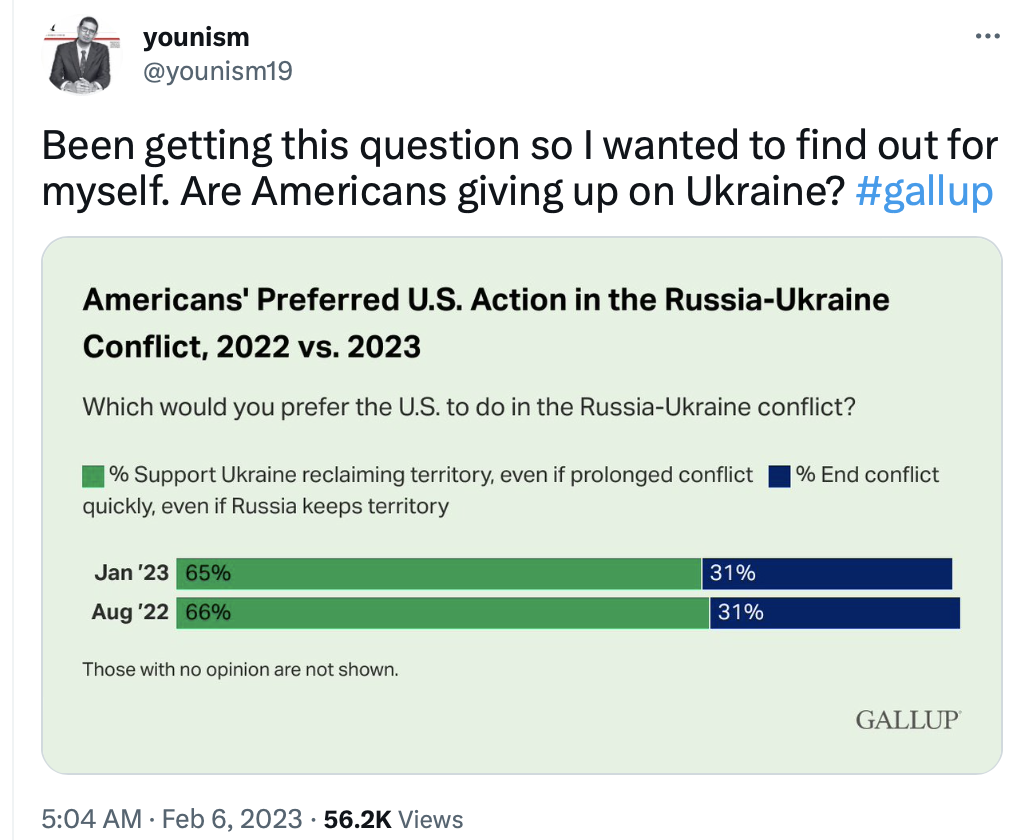Click the chart title about Russia-Ukraine Conflict
1024x840 pixels.
click(x=485, y=322)
